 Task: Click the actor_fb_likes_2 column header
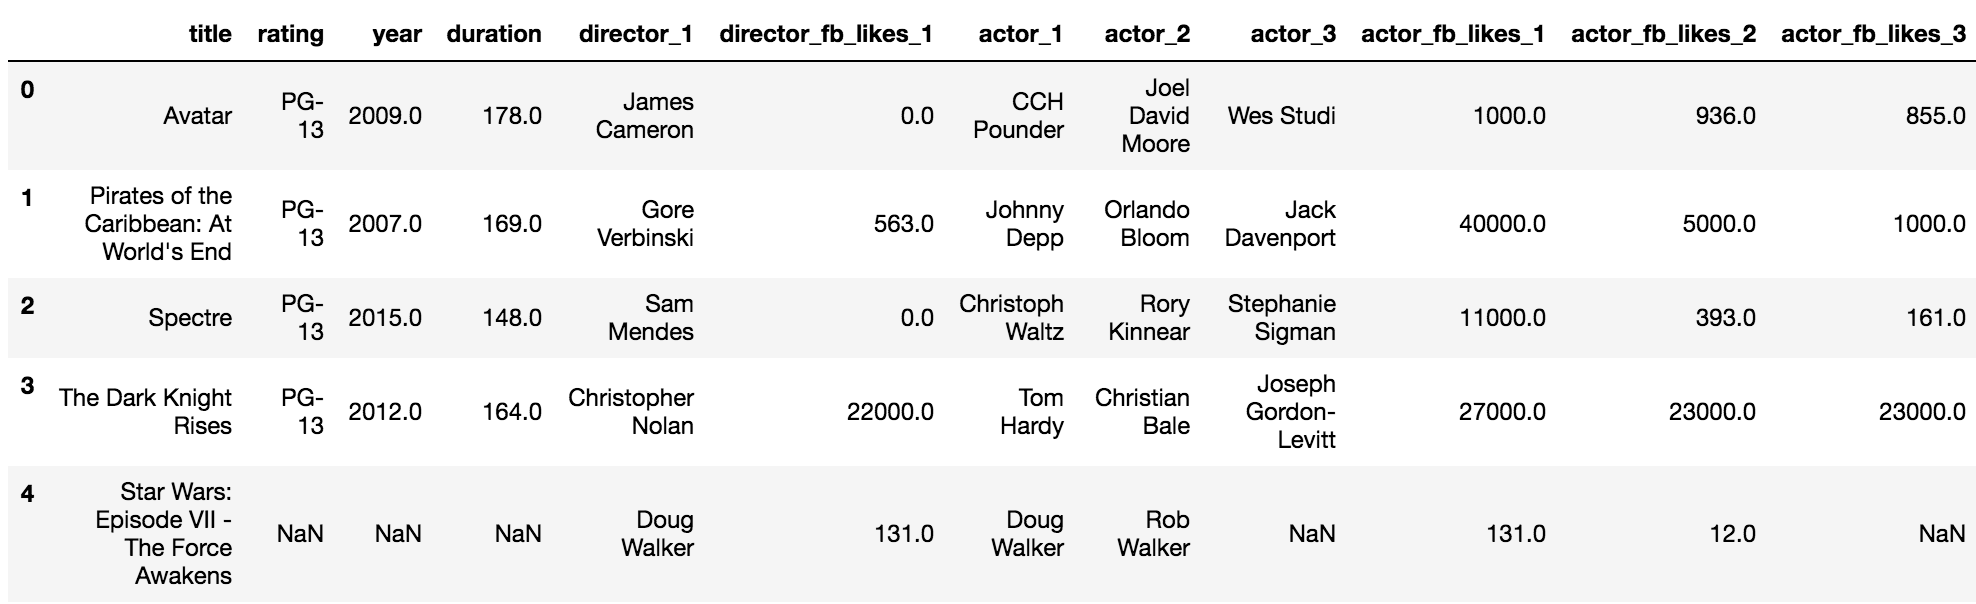click(1663, 34)
